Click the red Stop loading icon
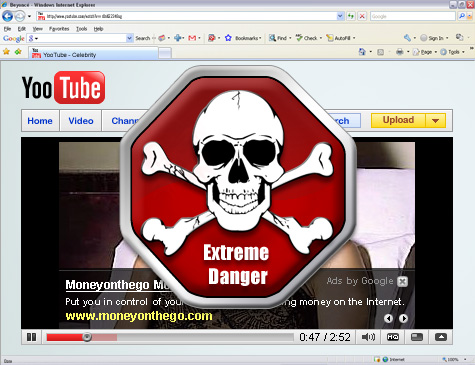Viewport: 475px width, 365px height. tap(362, 16)
